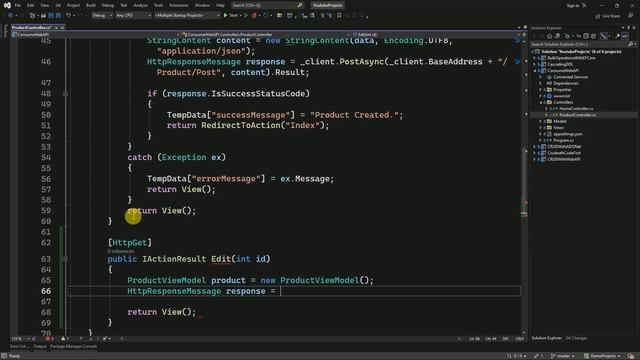Open the ConsumeWebAPI project navigation dropdown

point(95,35)
